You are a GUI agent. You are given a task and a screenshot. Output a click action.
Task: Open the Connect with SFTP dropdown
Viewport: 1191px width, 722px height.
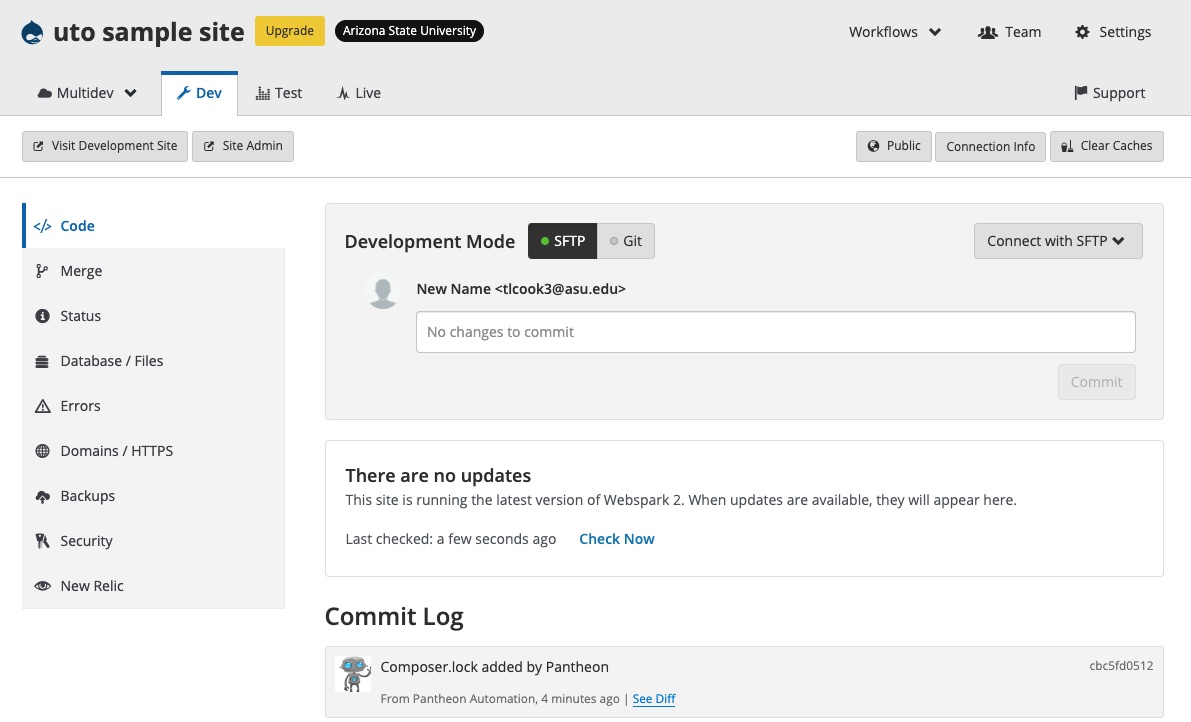(x=1058, y=241)
